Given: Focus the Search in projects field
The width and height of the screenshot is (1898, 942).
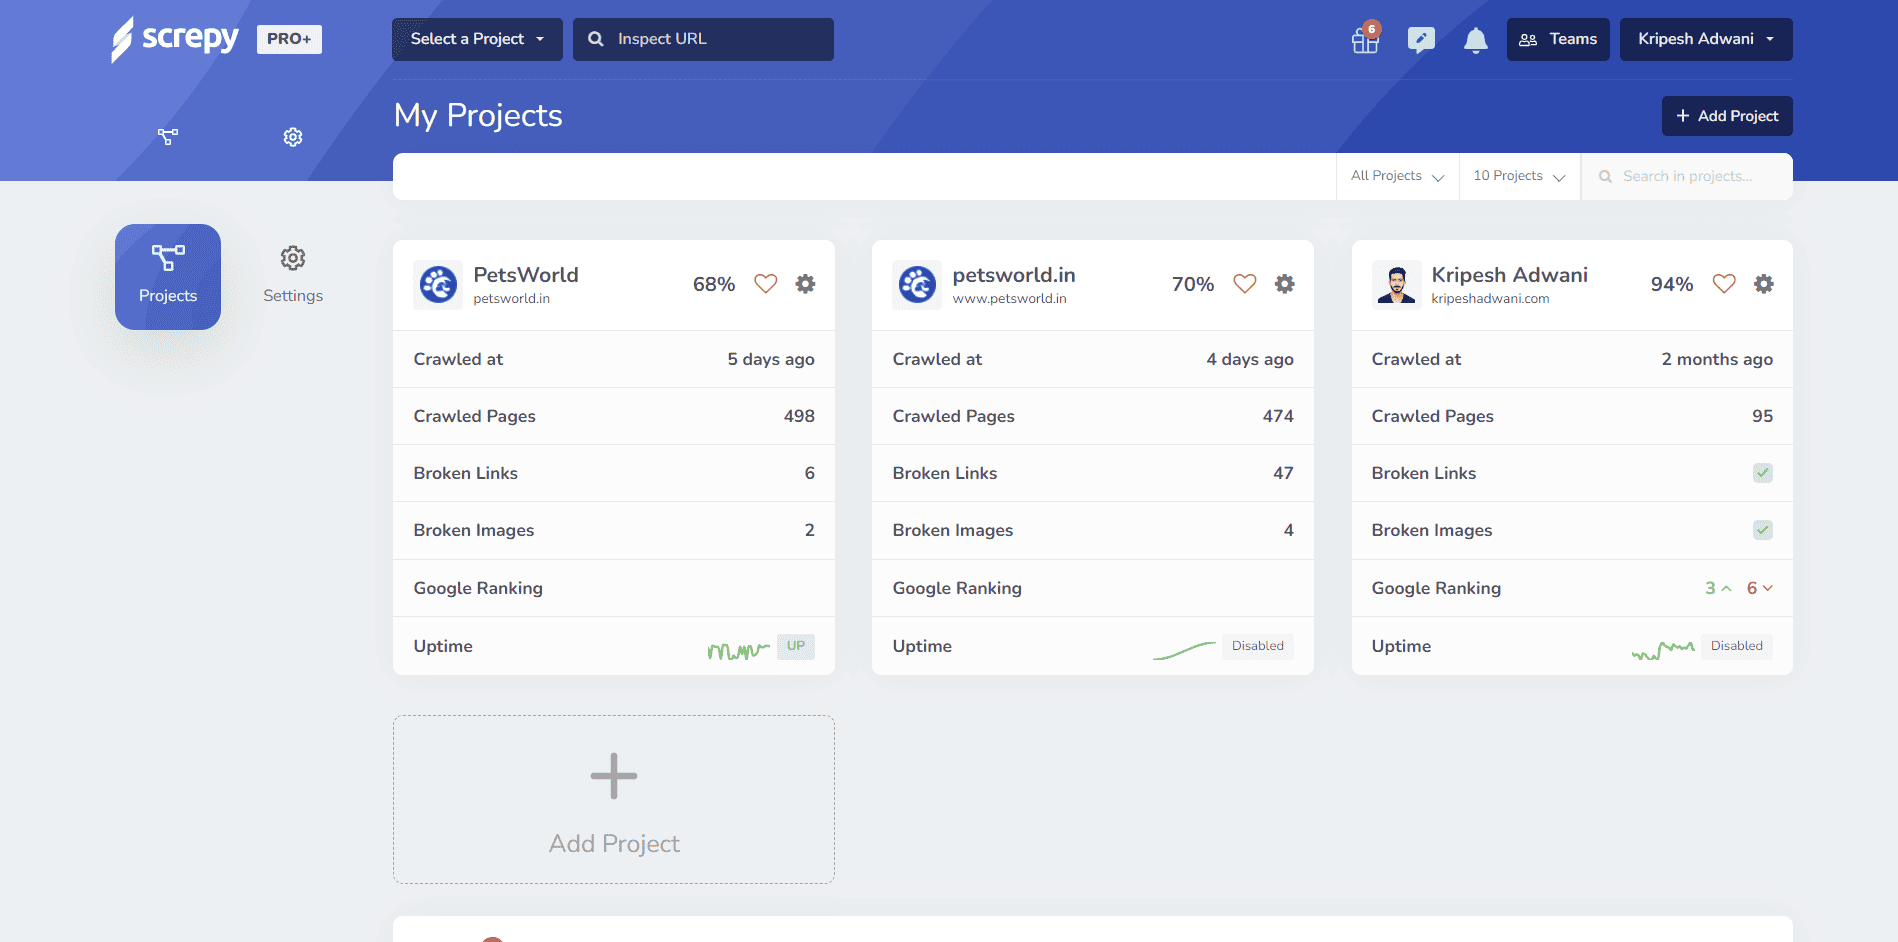Looking at the screenshot, I should (1687, 176).
